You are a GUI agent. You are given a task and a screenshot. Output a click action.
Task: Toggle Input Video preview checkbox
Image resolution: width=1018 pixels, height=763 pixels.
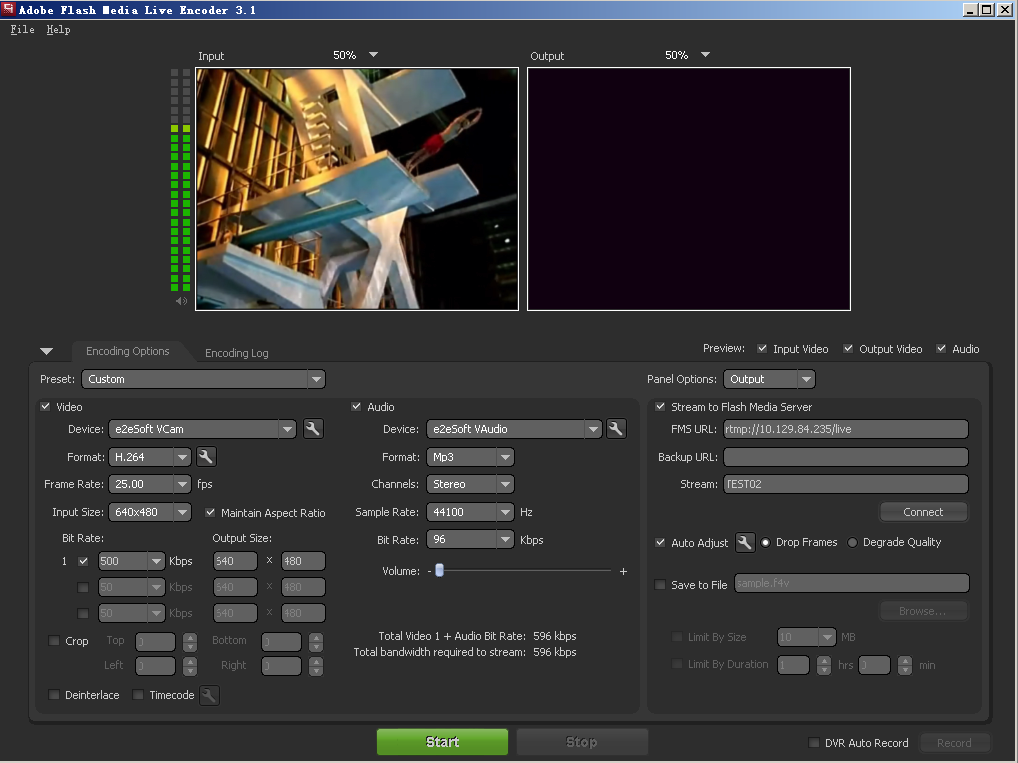click(x=762, y=349)
